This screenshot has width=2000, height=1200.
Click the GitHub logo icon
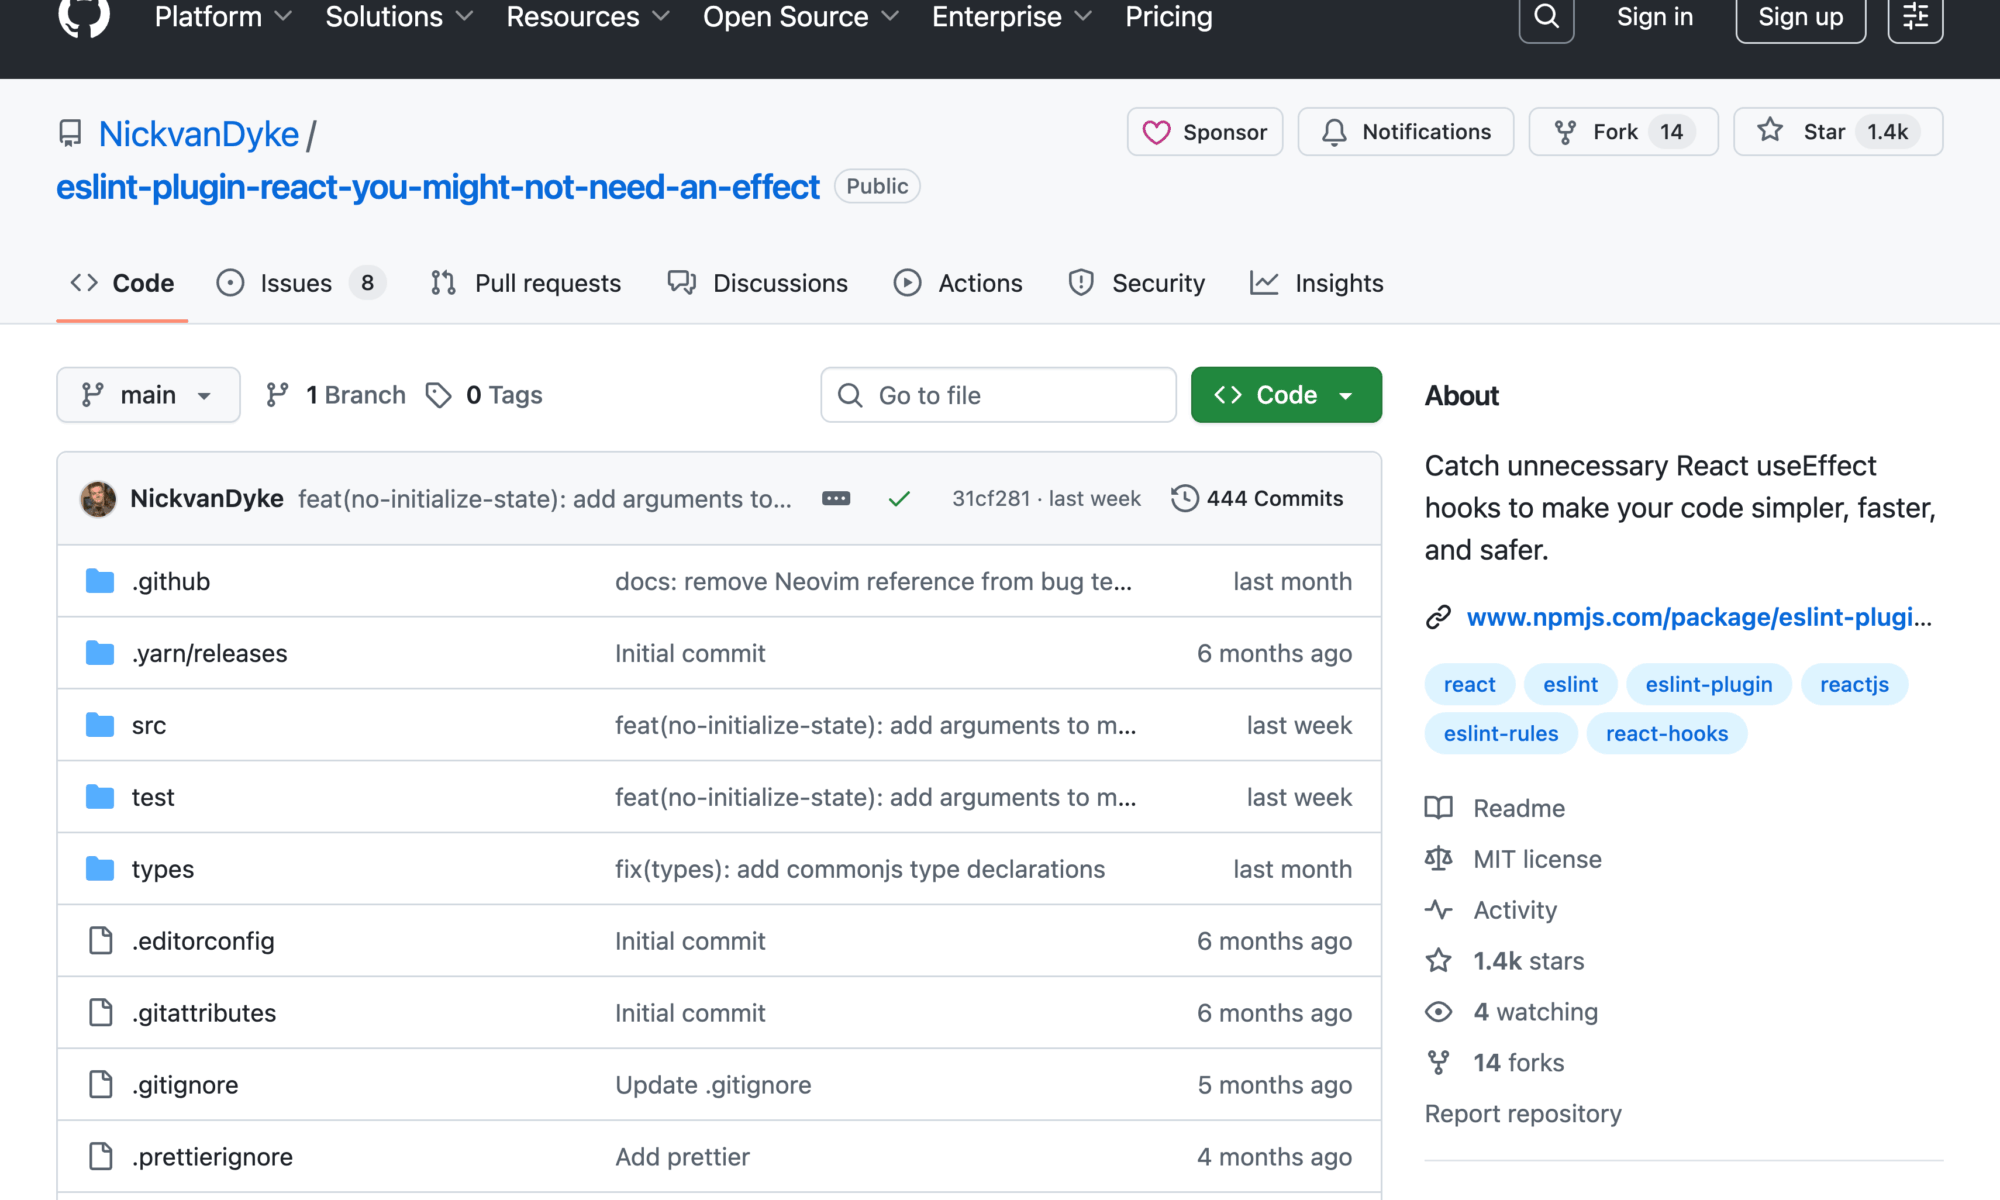coord(84,16)
